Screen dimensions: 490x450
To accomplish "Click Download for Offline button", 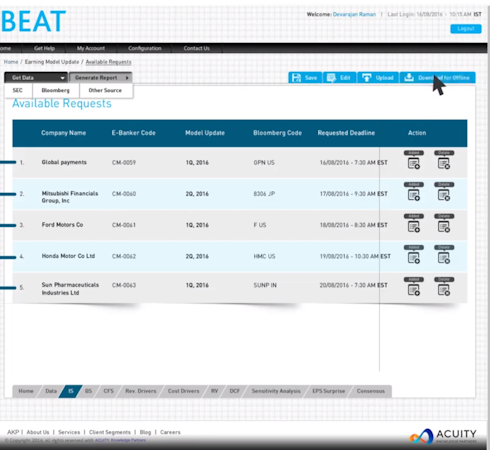I will point(438,78).
